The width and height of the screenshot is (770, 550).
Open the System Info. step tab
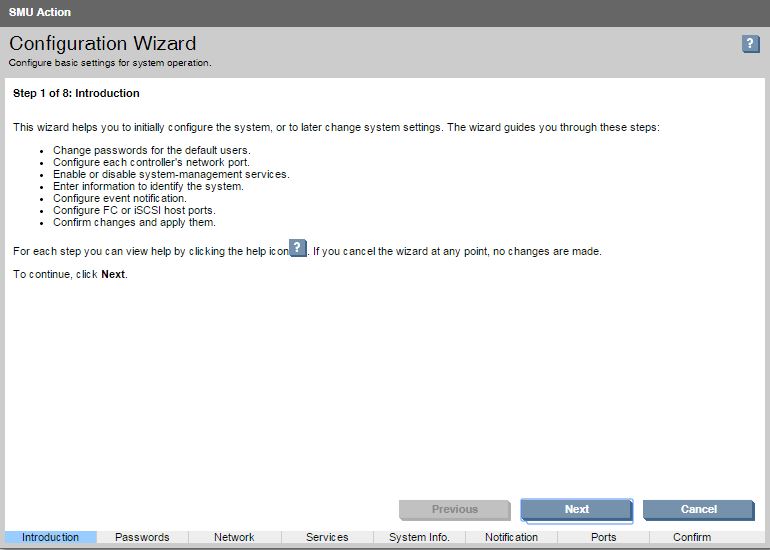(419, 537)
